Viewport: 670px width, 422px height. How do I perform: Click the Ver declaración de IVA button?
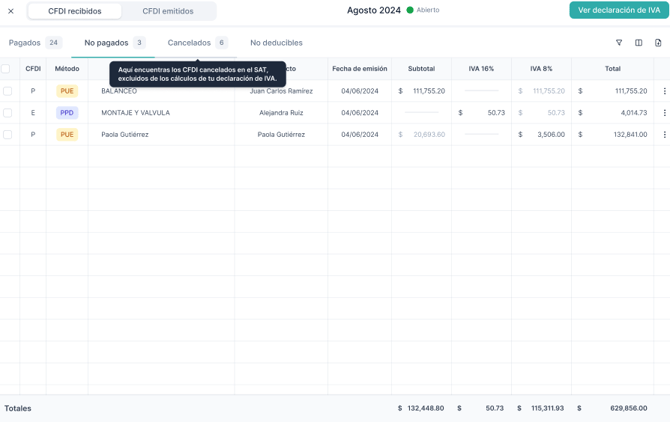point(618,10)
